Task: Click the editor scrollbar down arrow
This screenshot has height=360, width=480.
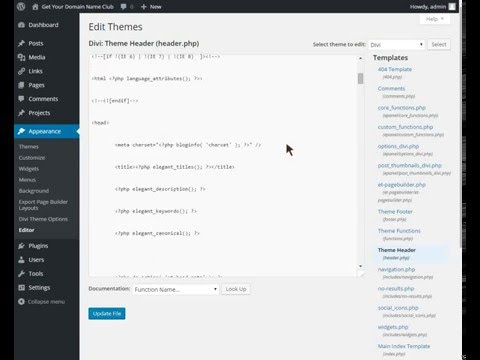Action: [x=360, y=266]
